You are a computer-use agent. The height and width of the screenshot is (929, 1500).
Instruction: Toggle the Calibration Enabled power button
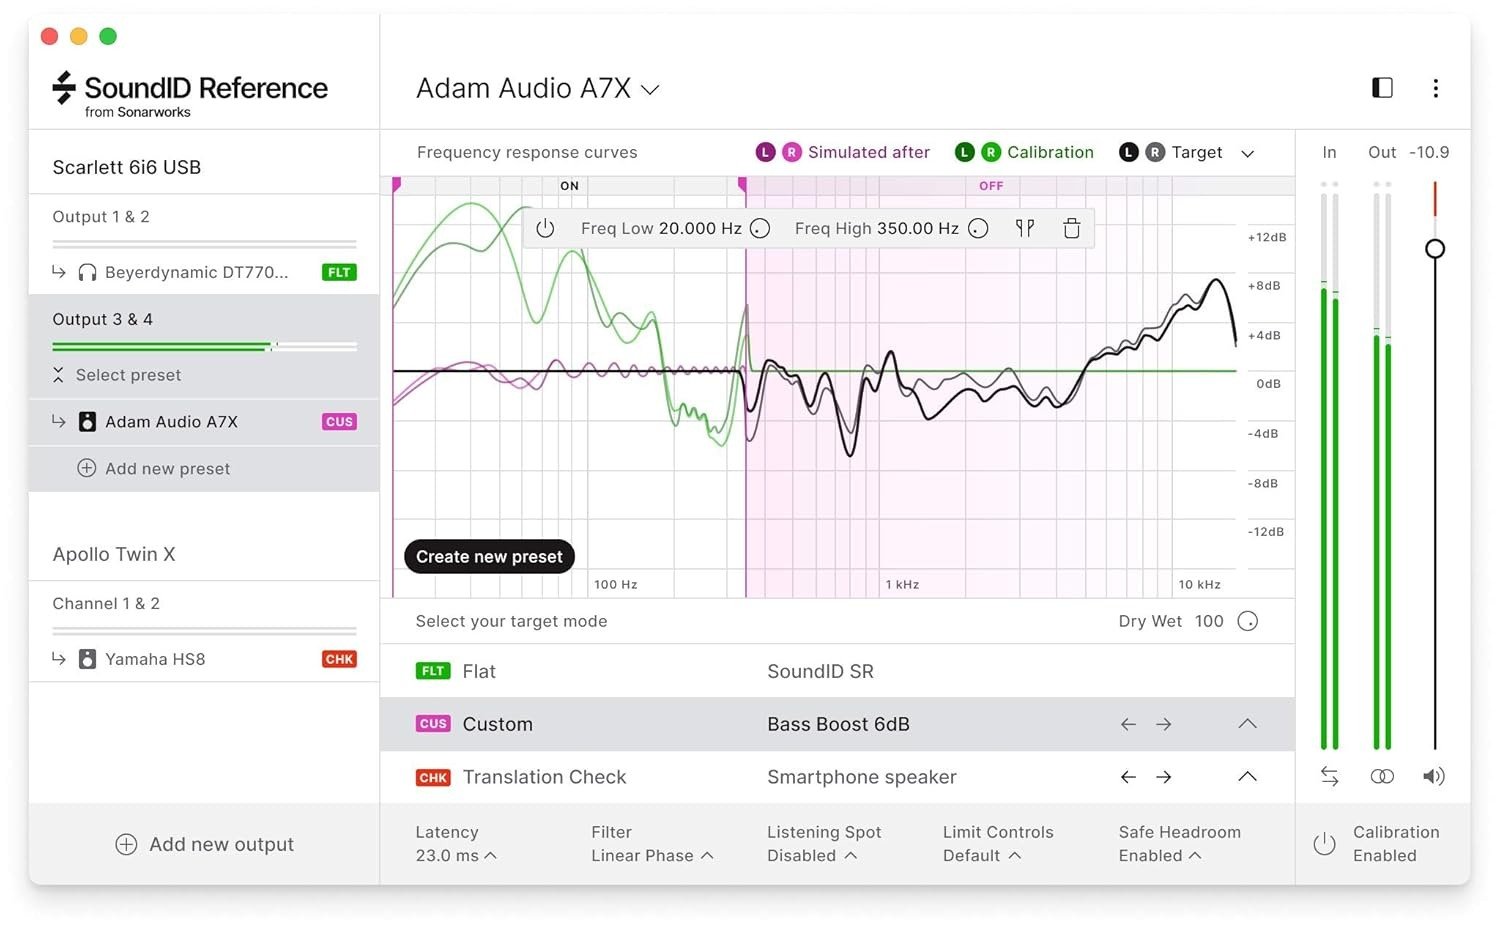pyautogui.click(x=1324, y=844)
